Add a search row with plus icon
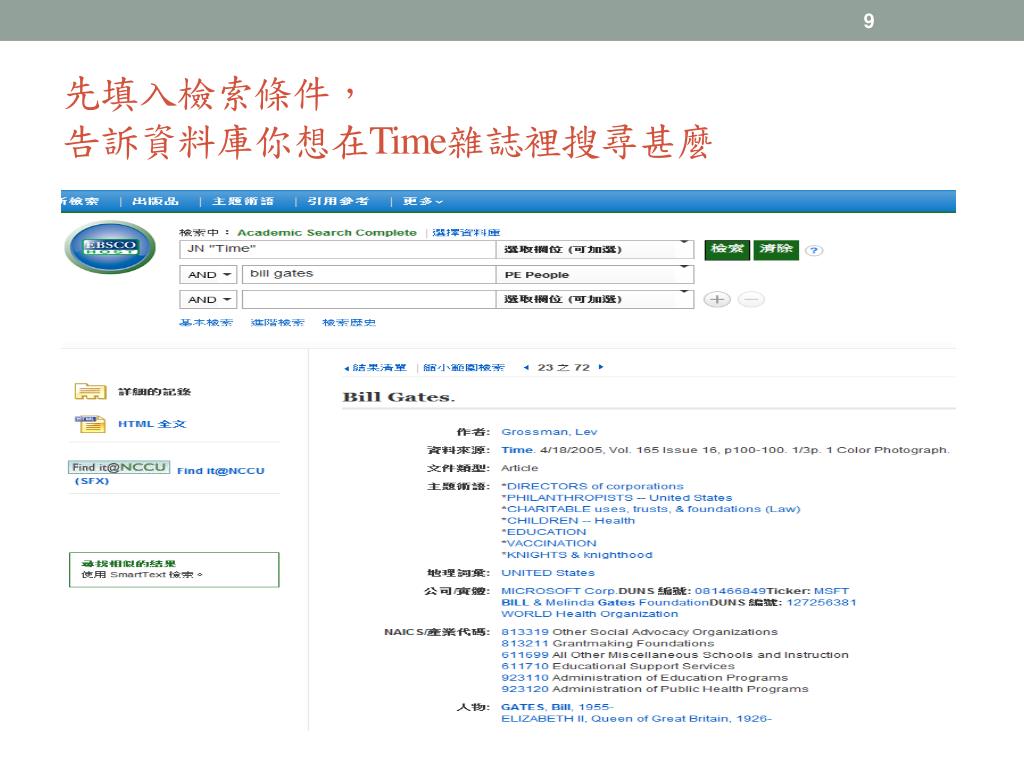The height and width of the screenshot is (768, 1024). pos(717,299)
